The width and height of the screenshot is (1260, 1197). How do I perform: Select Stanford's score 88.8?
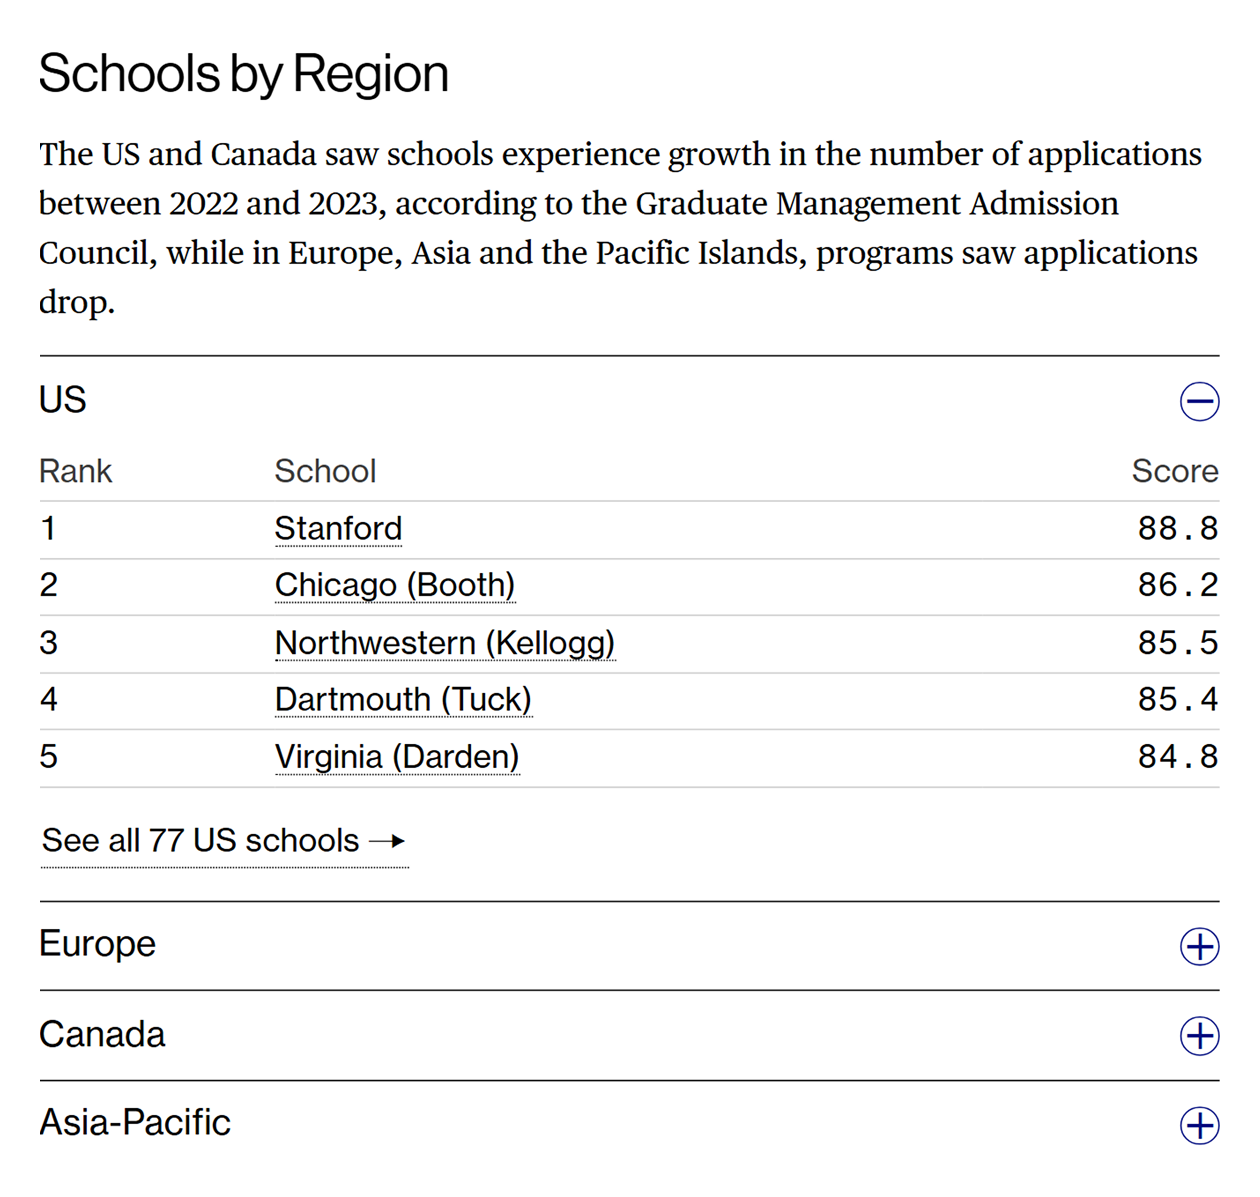[1178, 528]
